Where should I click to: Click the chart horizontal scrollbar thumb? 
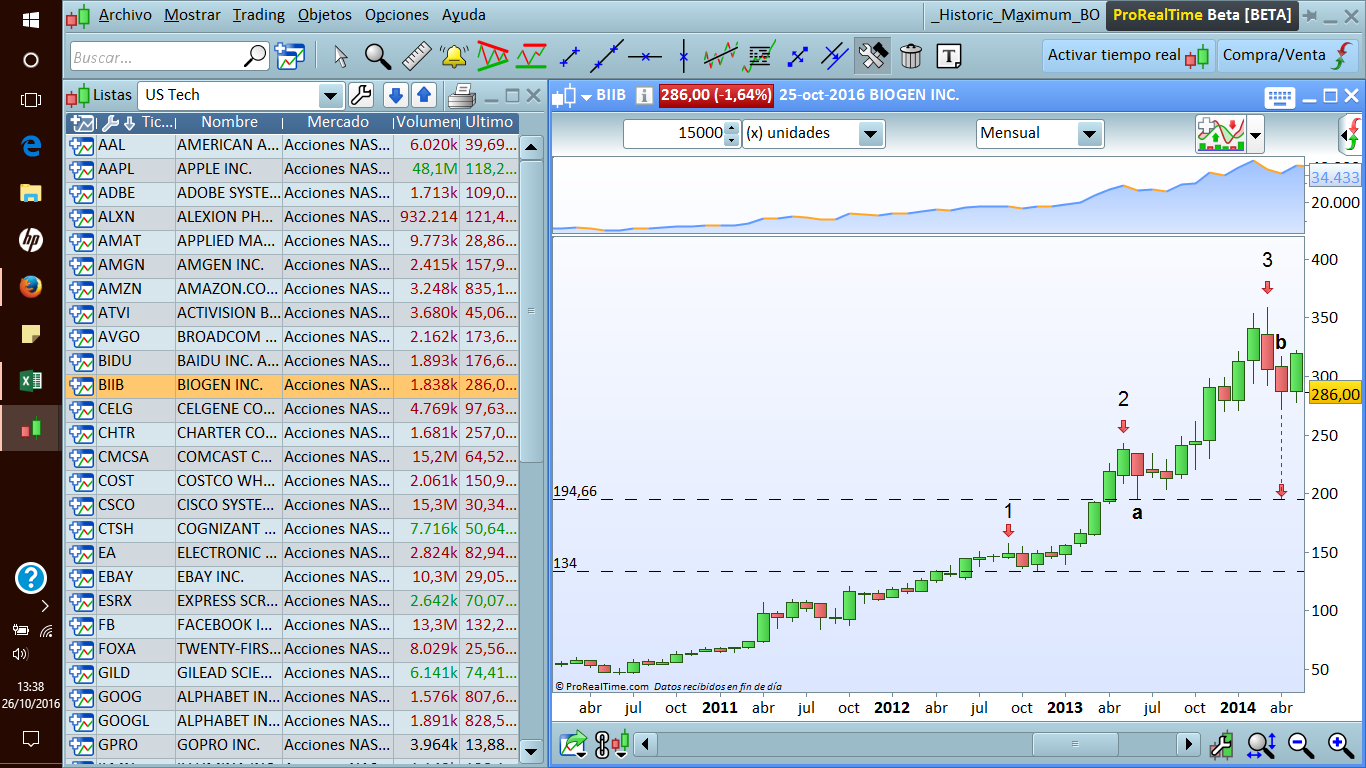[x=1075, y=744]
